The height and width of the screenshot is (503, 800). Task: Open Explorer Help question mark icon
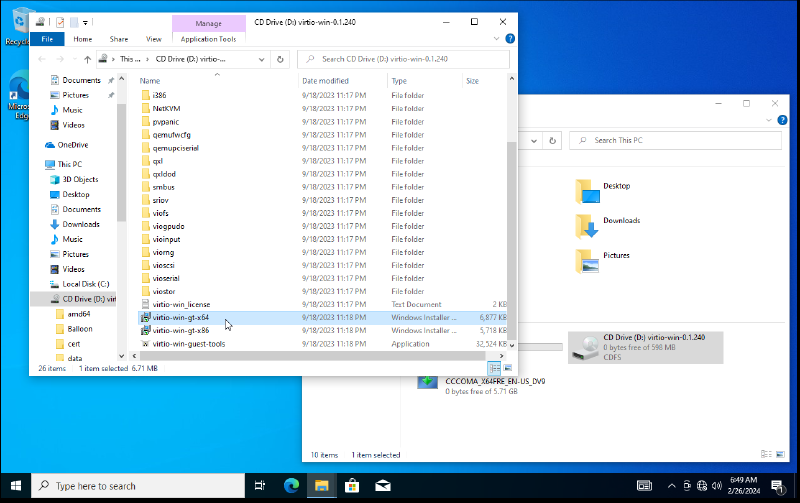(510, 39)
